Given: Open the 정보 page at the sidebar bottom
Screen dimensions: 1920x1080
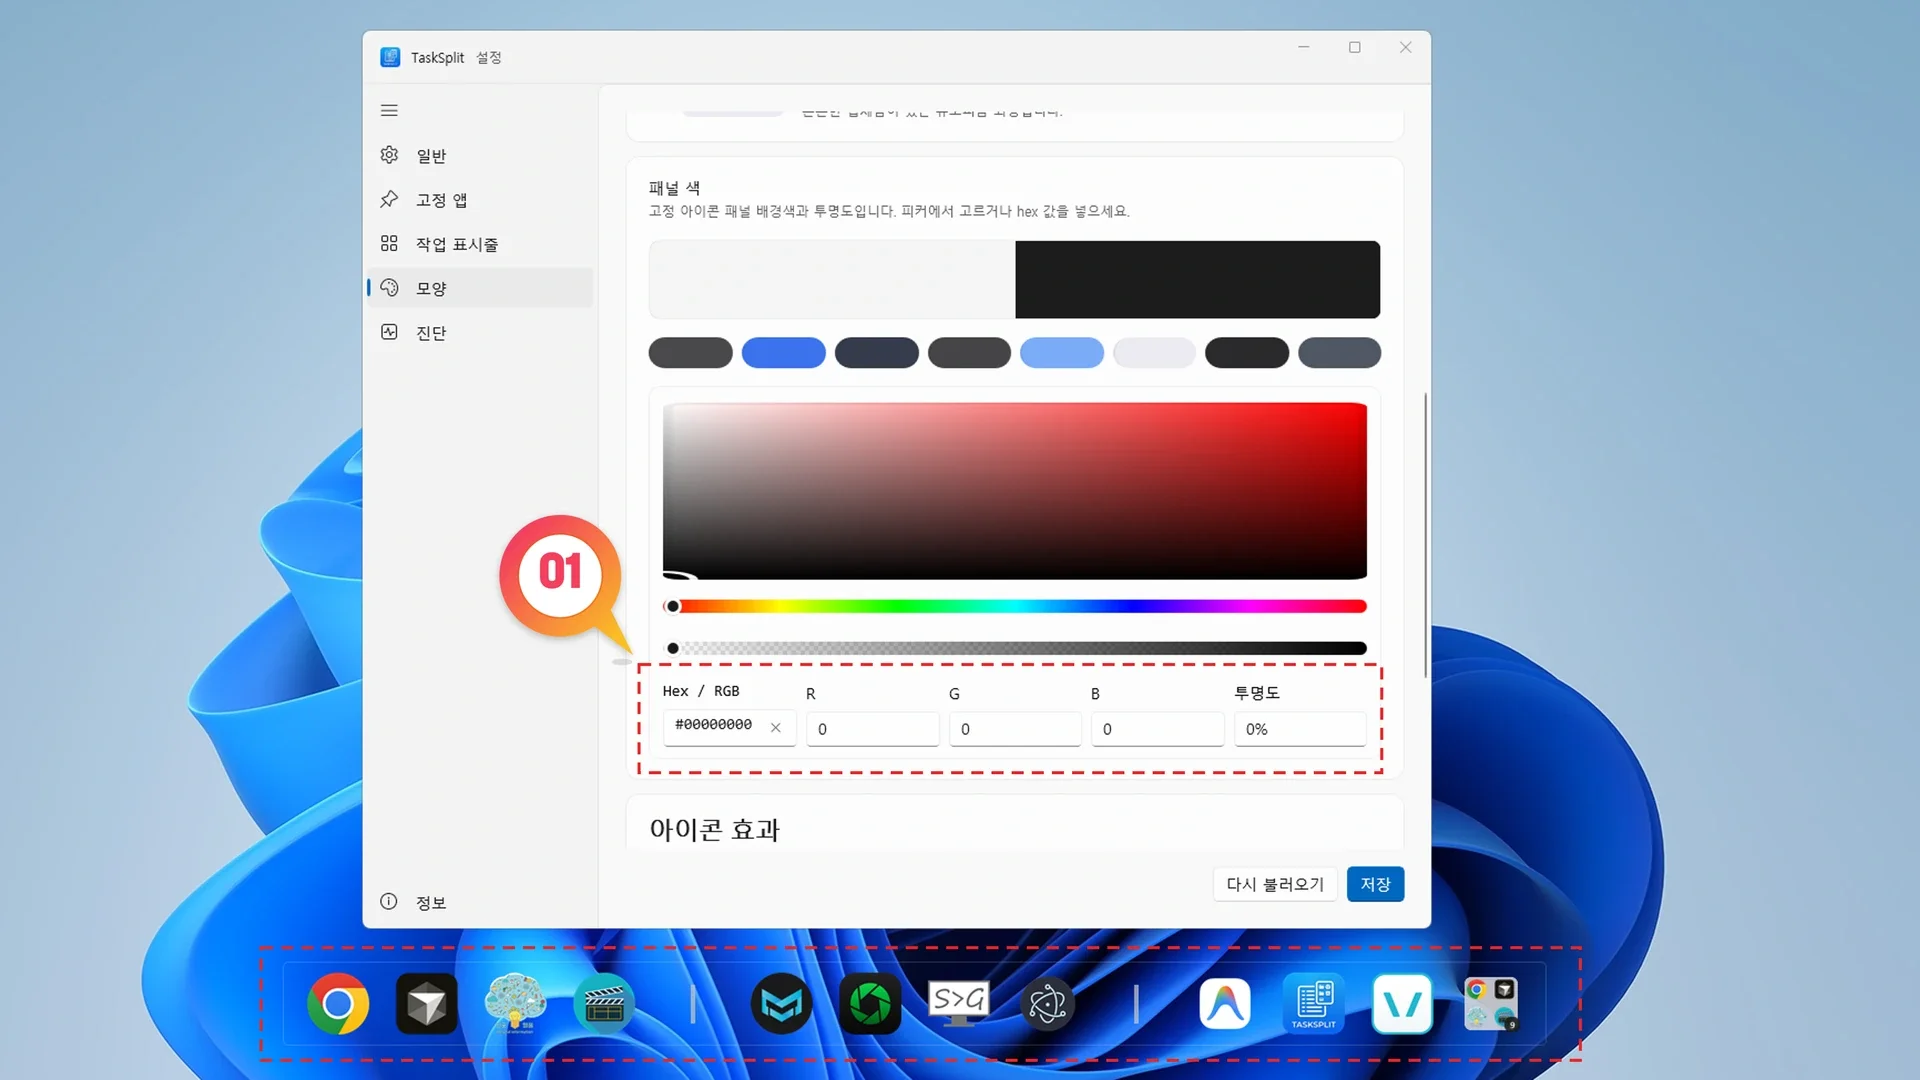Looking at the screenshot, I should pos(480,902).
